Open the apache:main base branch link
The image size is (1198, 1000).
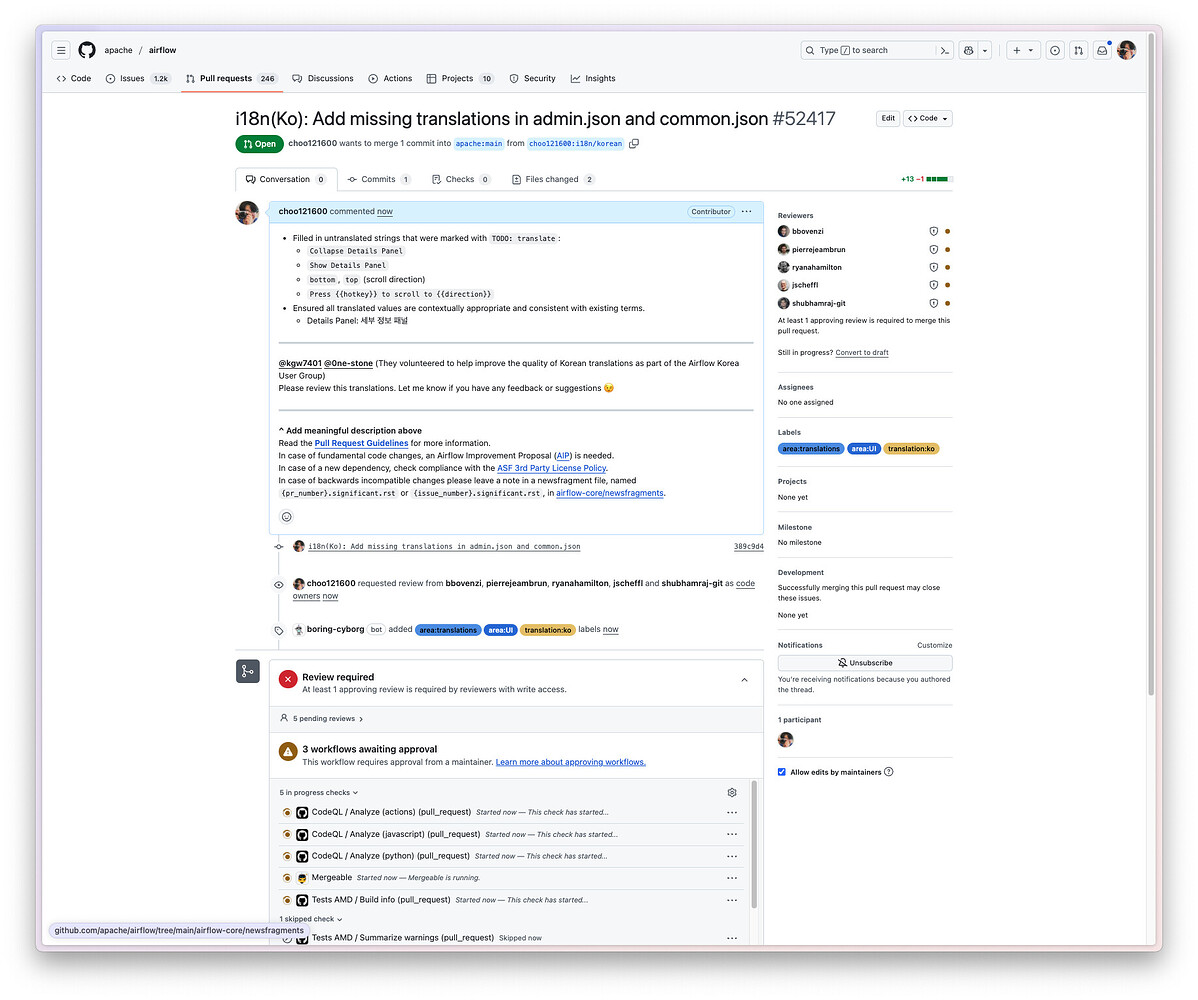click(x=479, y=144)
